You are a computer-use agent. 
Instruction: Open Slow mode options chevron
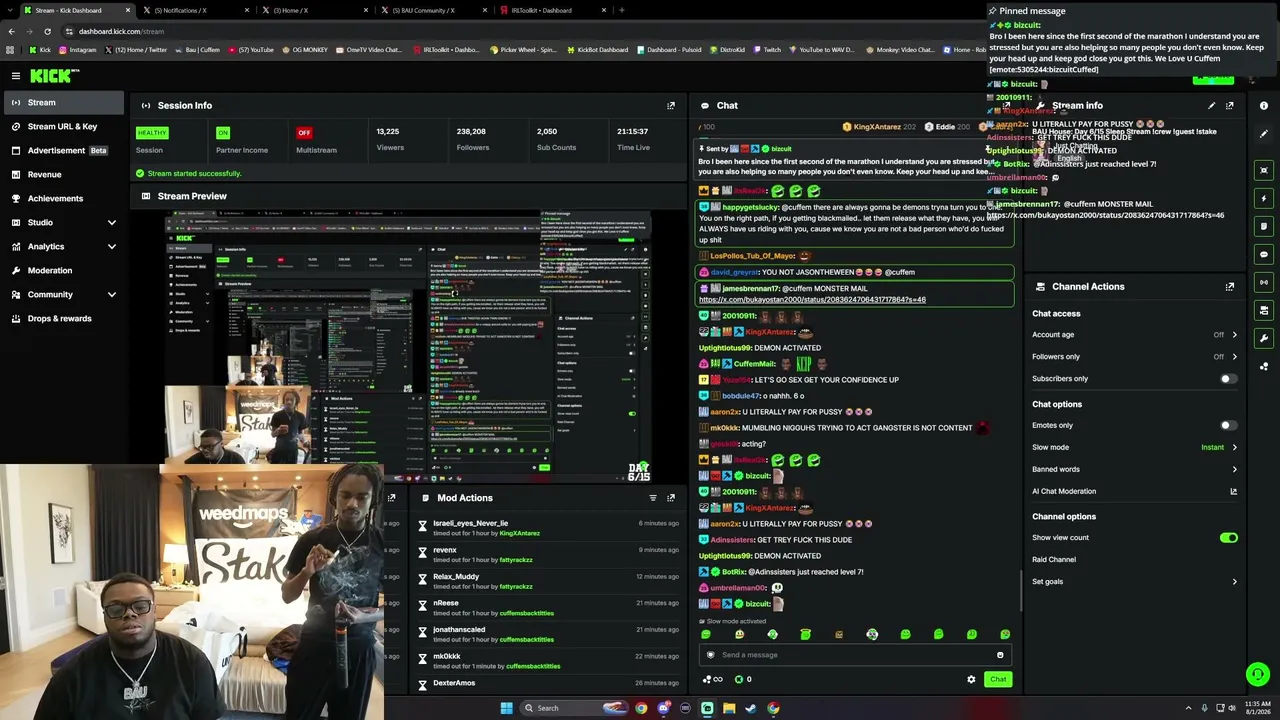pyautogui.click(x=1234, y=448)
